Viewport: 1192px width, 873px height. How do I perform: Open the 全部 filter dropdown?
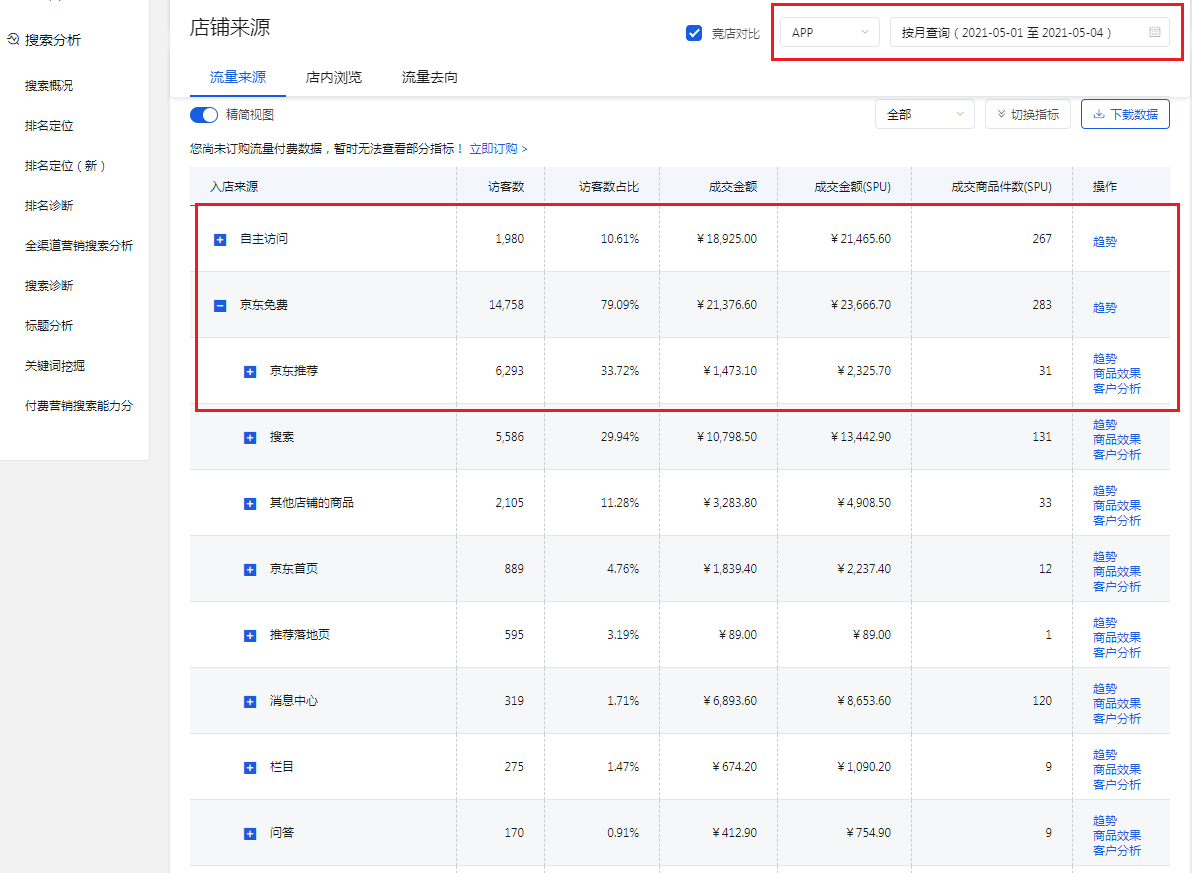click(924, 114)
